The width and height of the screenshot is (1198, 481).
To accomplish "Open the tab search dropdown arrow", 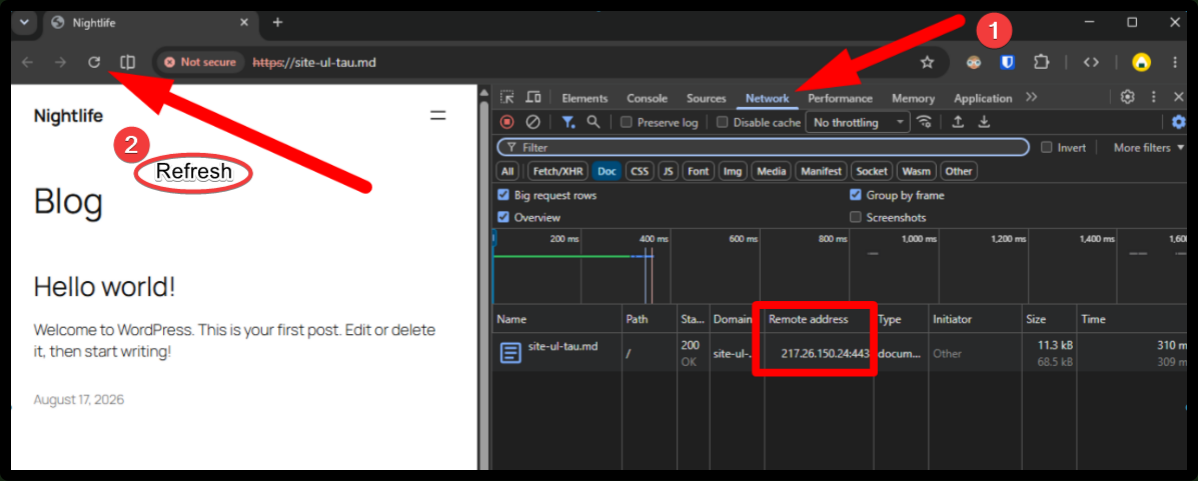I will point(24,22).
